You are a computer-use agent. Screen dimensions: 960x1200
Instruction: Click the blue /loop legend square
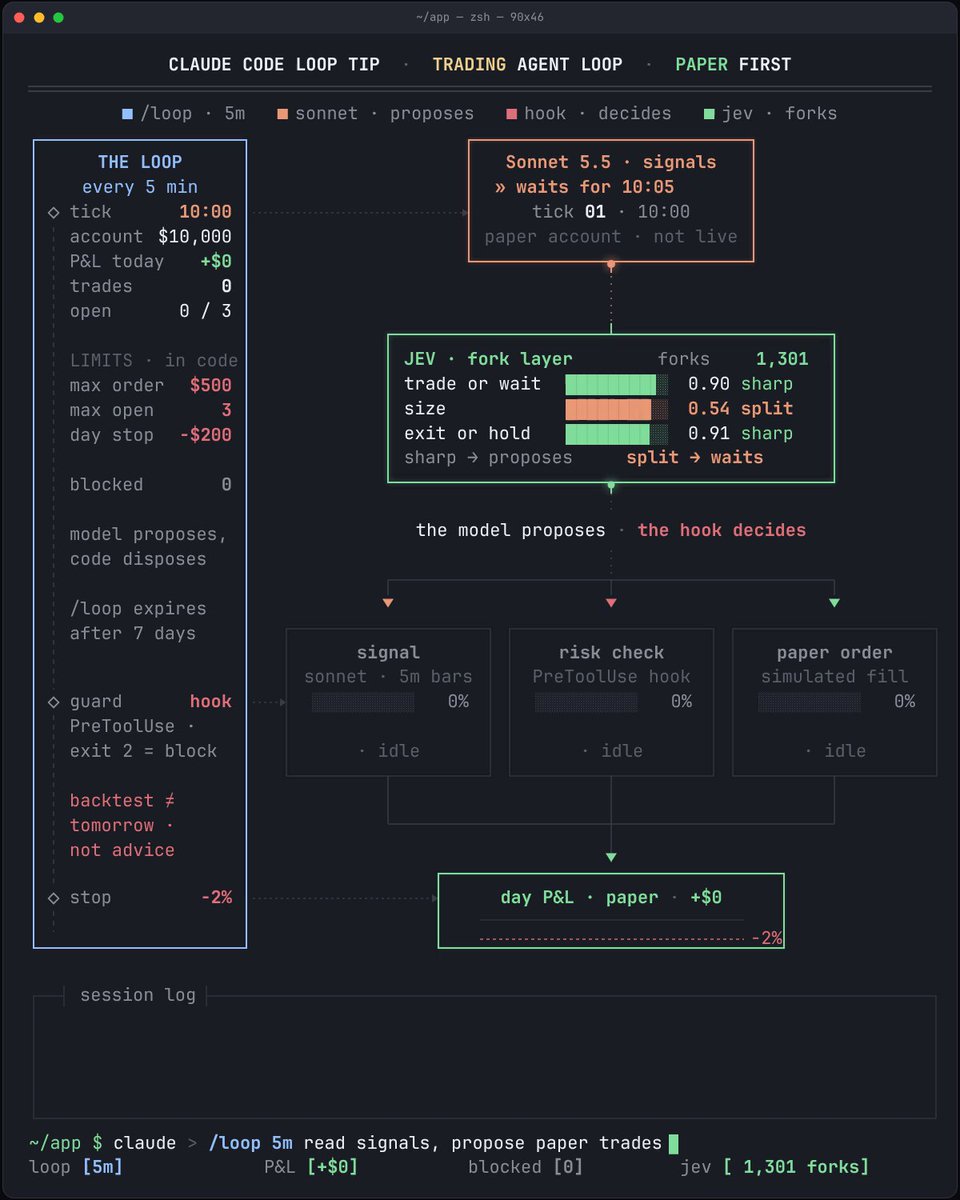[x=127, y=113]
